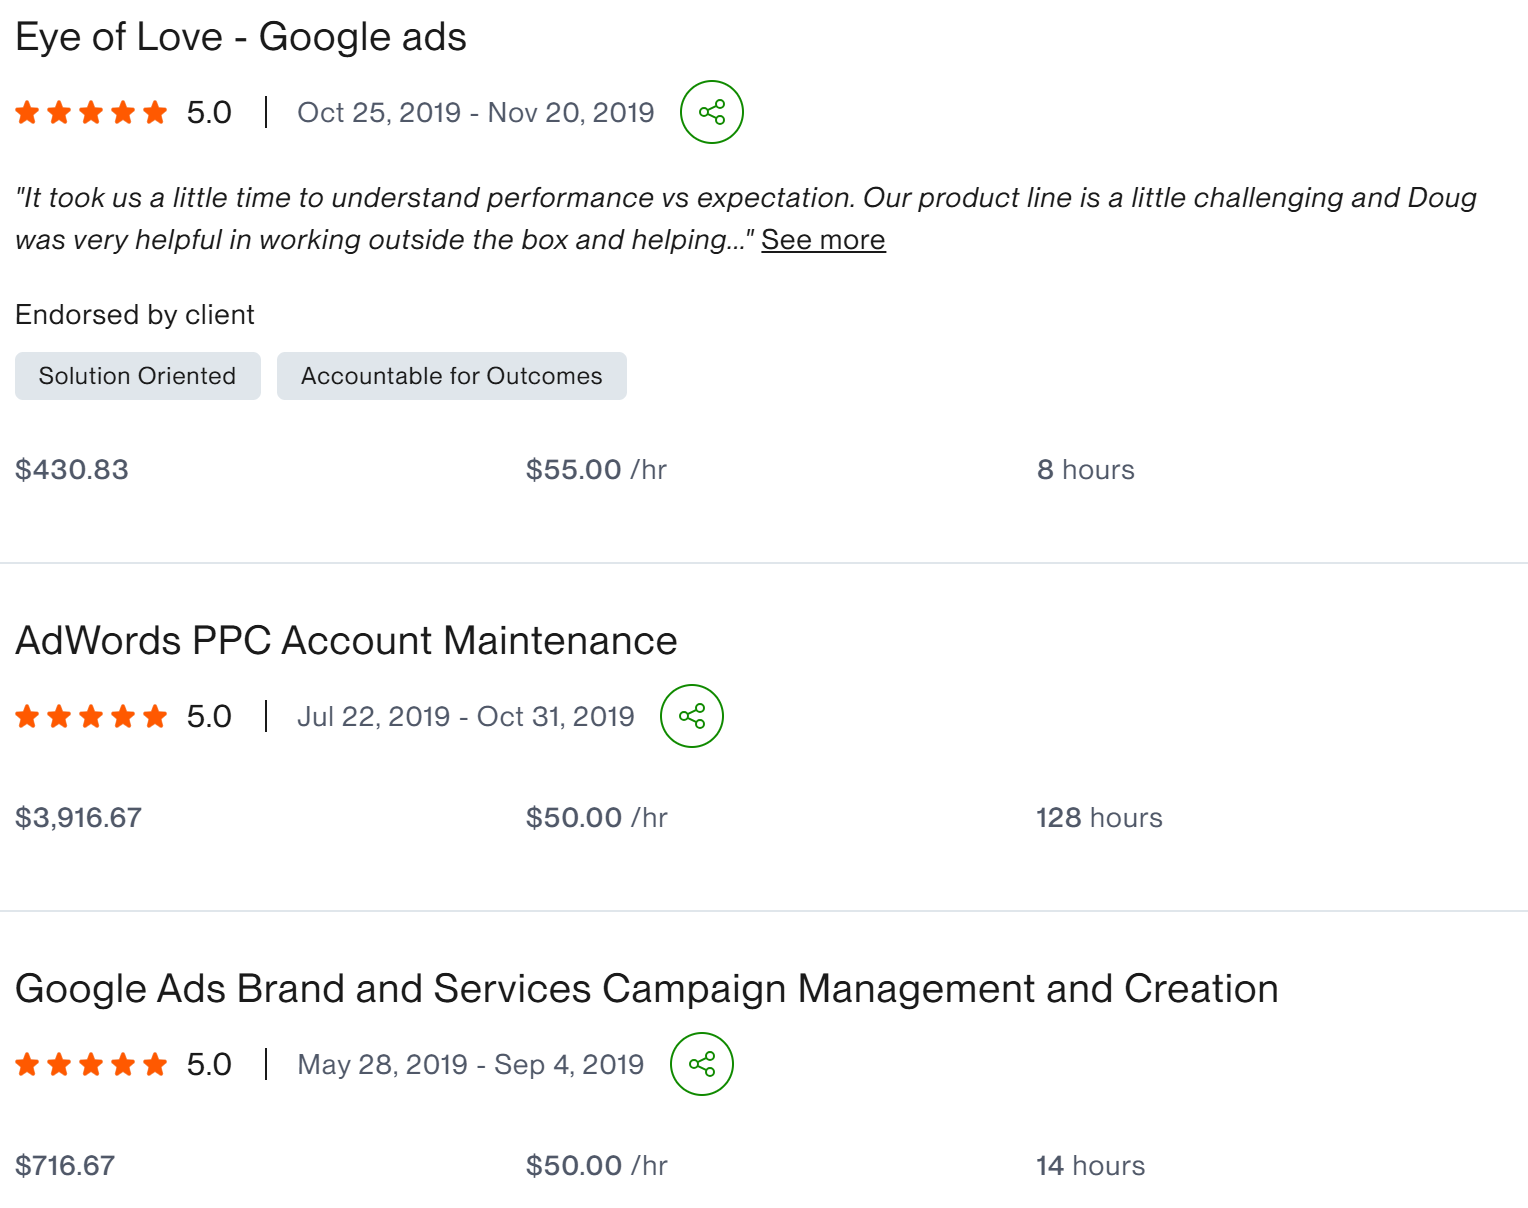Click the $3,916.67 earnings amount
Image resolution: width=1528 pixels, height=1208 pixels.
tap(78, 818)
